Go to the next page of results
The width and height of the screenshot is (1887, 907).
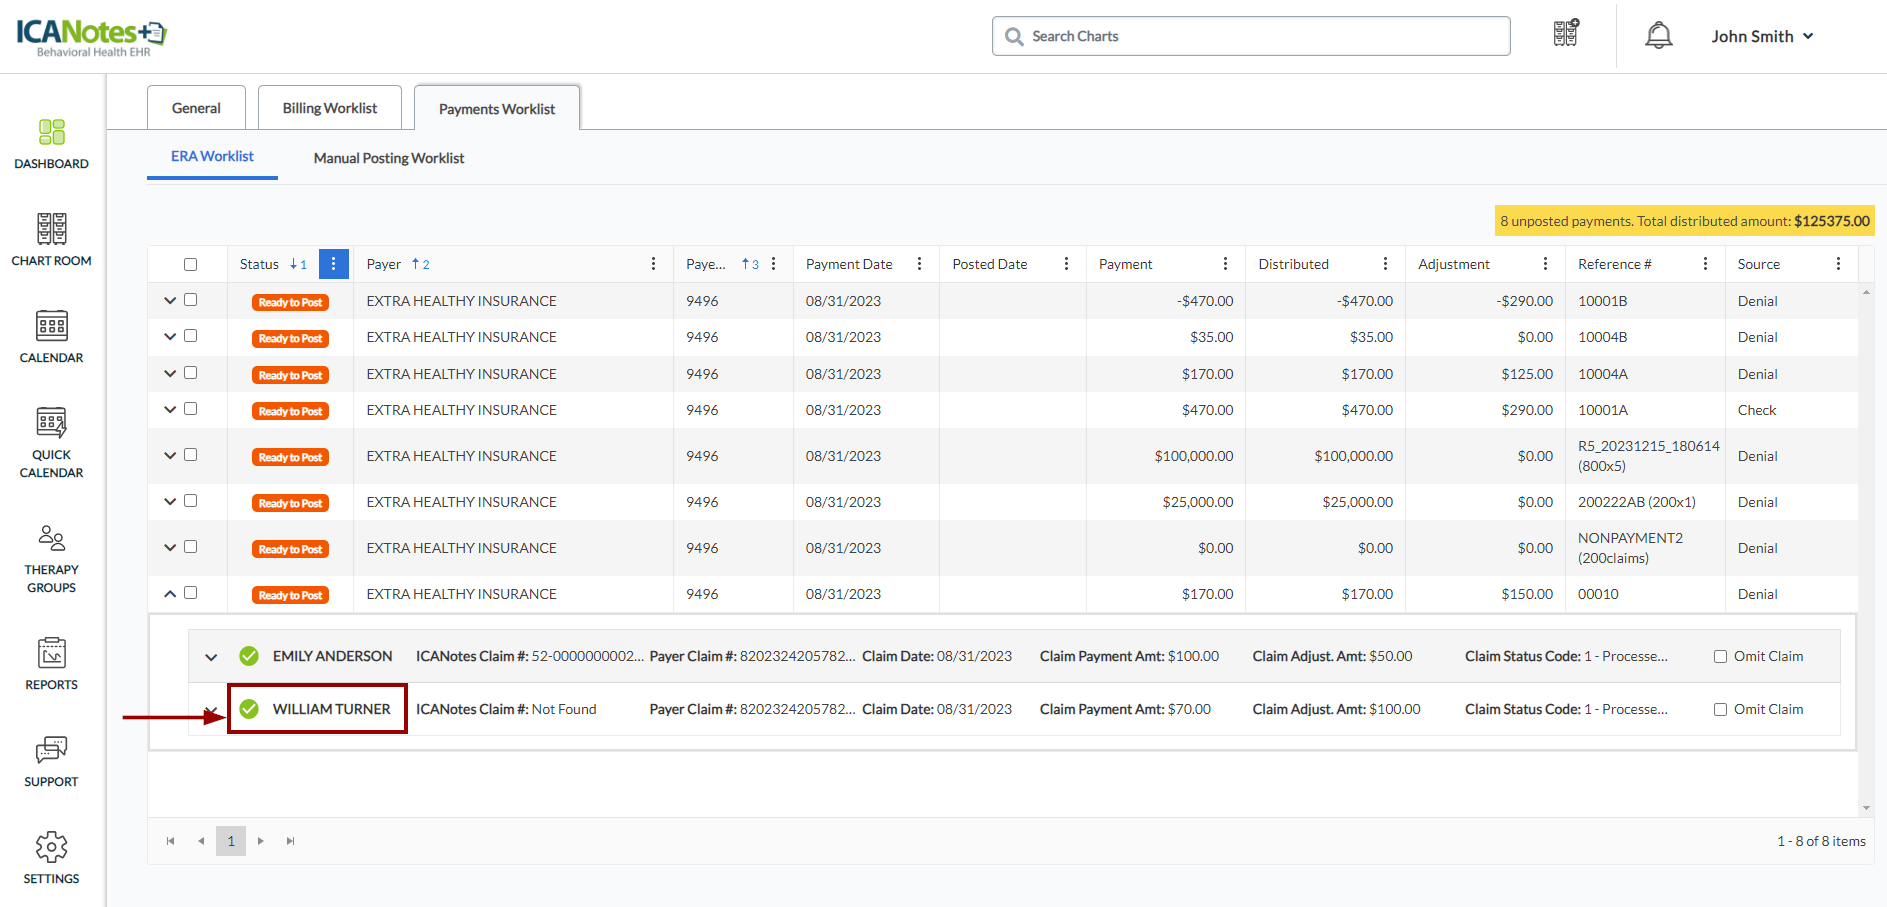[x=261, y=841]
